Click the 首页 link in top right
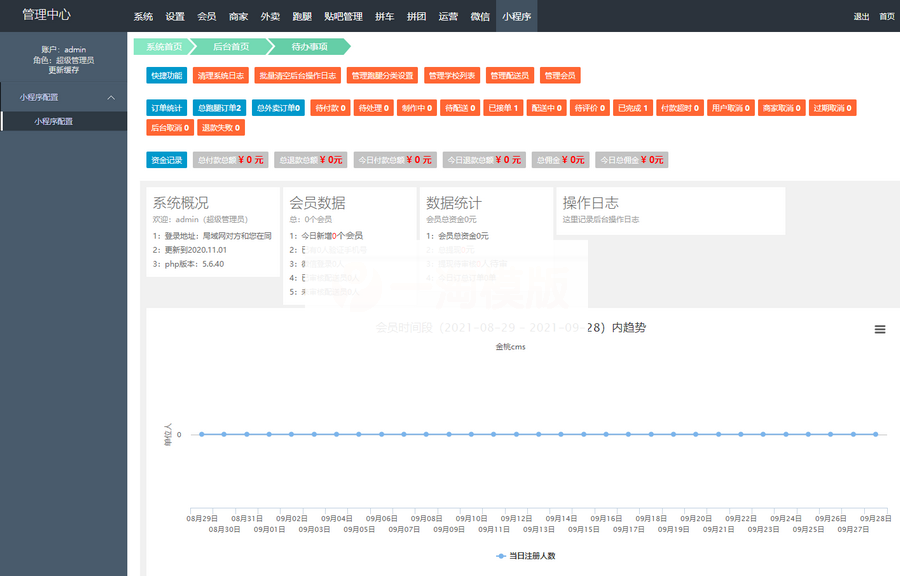Screen dimensions: 900x576 click(888, 16)
